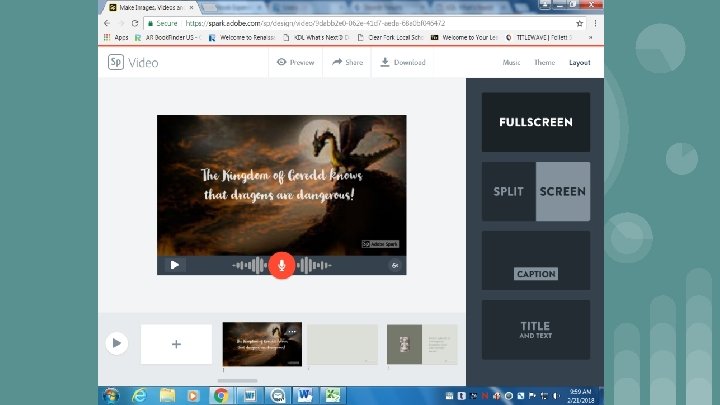This screenshot has width=720, height=405.
Task: Open the Share option
Action: point(347,62)
